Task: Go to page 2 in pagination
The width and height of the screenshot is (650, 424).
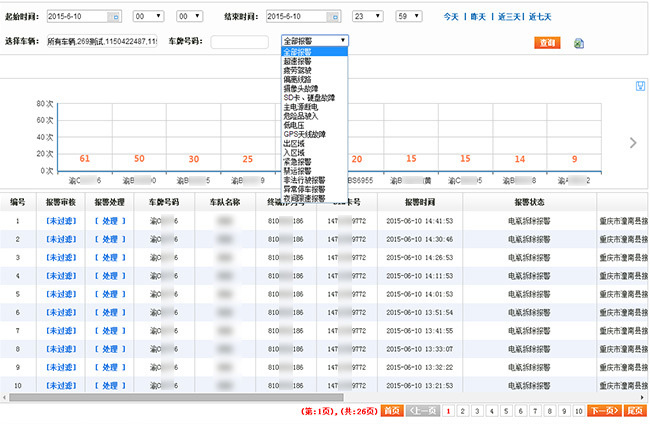Action: [463, 411]
